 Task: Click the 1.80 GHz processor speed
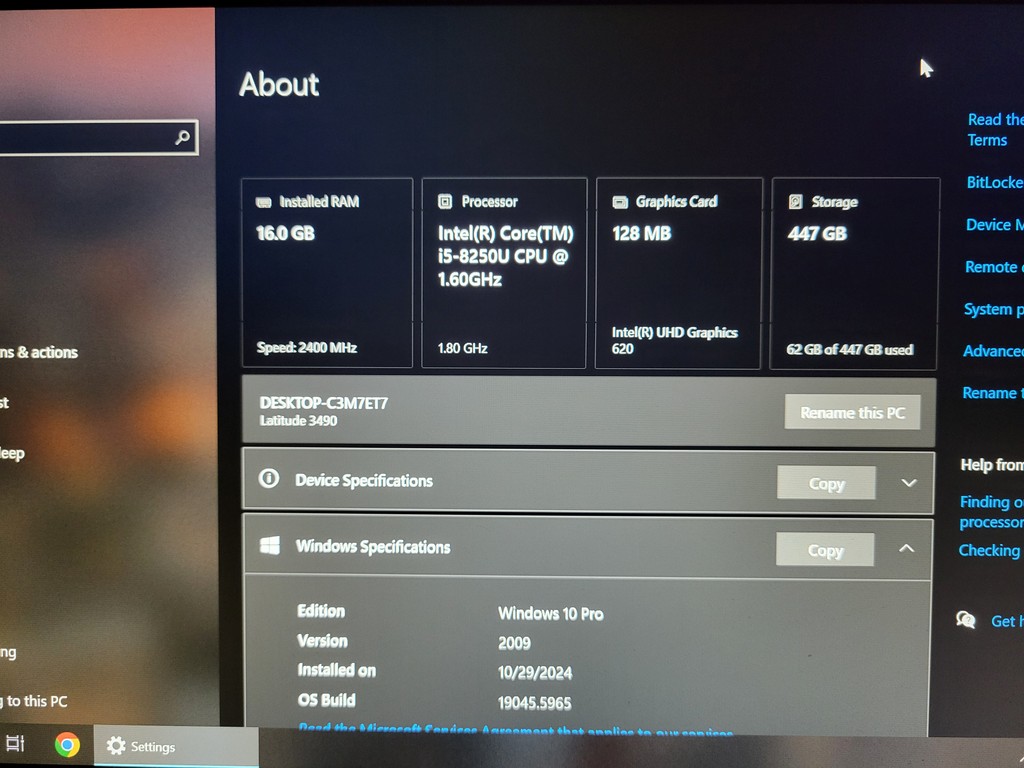[462, 349]
